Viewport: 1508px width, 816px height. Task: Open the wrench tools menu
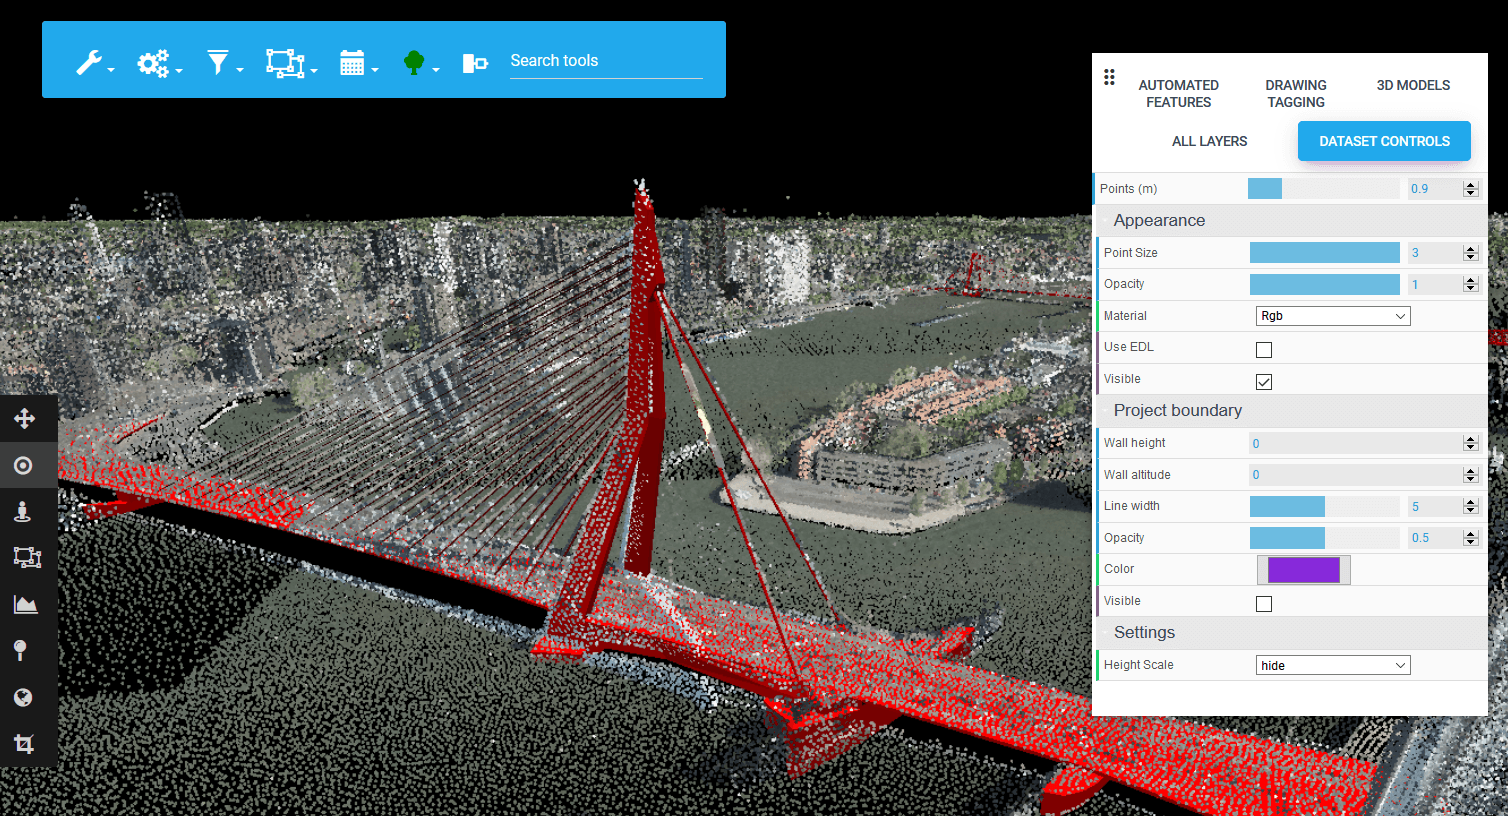90,63
